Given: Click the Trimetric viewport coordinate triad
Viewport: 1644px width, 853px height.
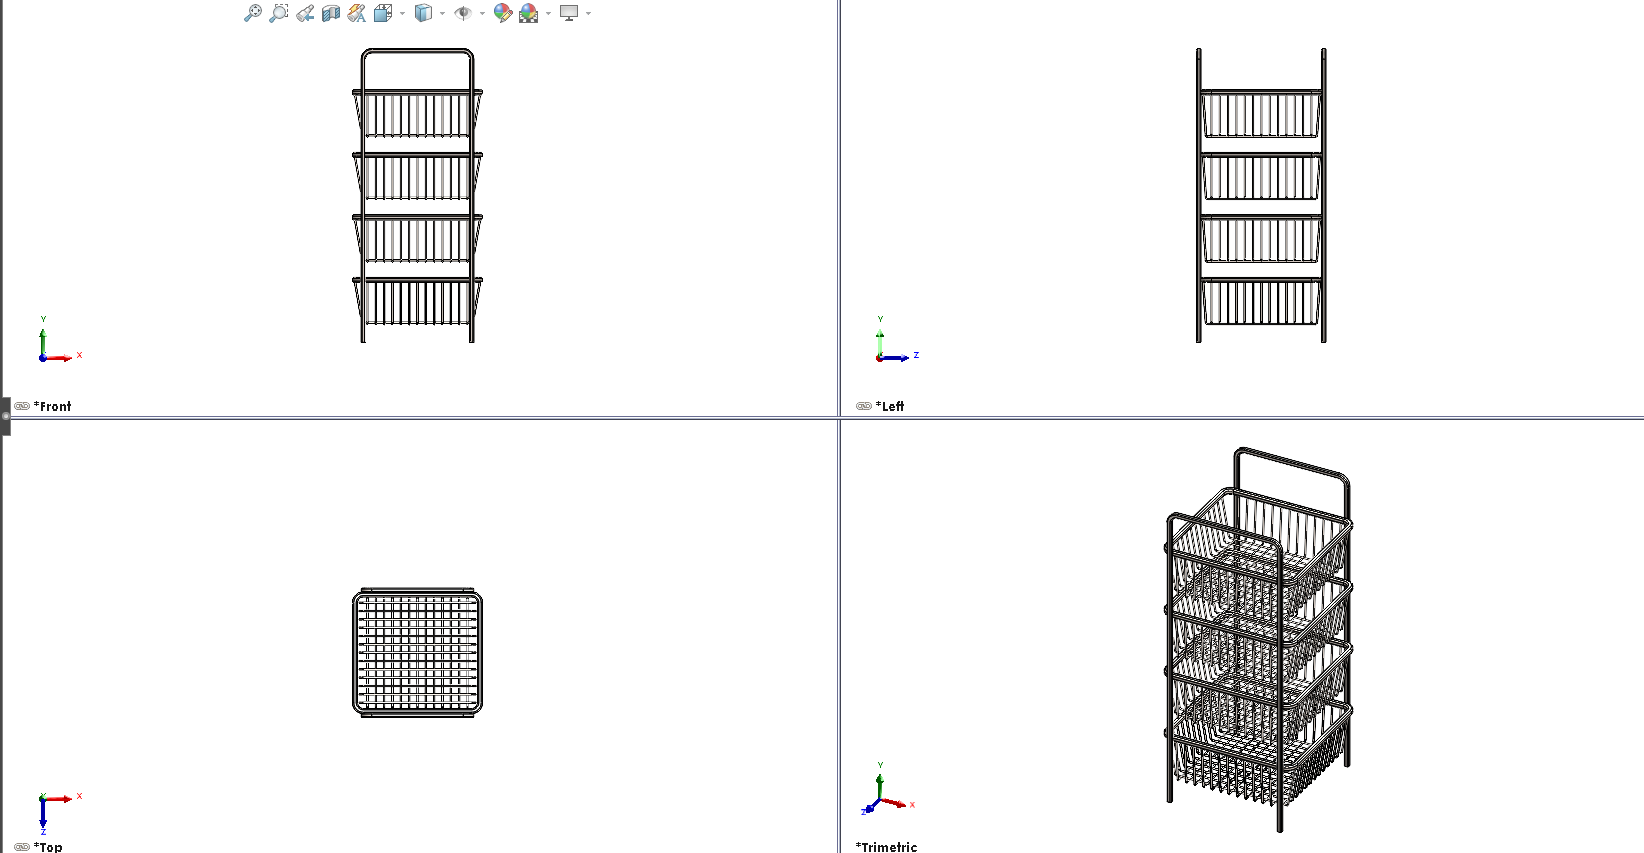Looking at the screenshot, I should pyautogui.click(x=886, y=790).
